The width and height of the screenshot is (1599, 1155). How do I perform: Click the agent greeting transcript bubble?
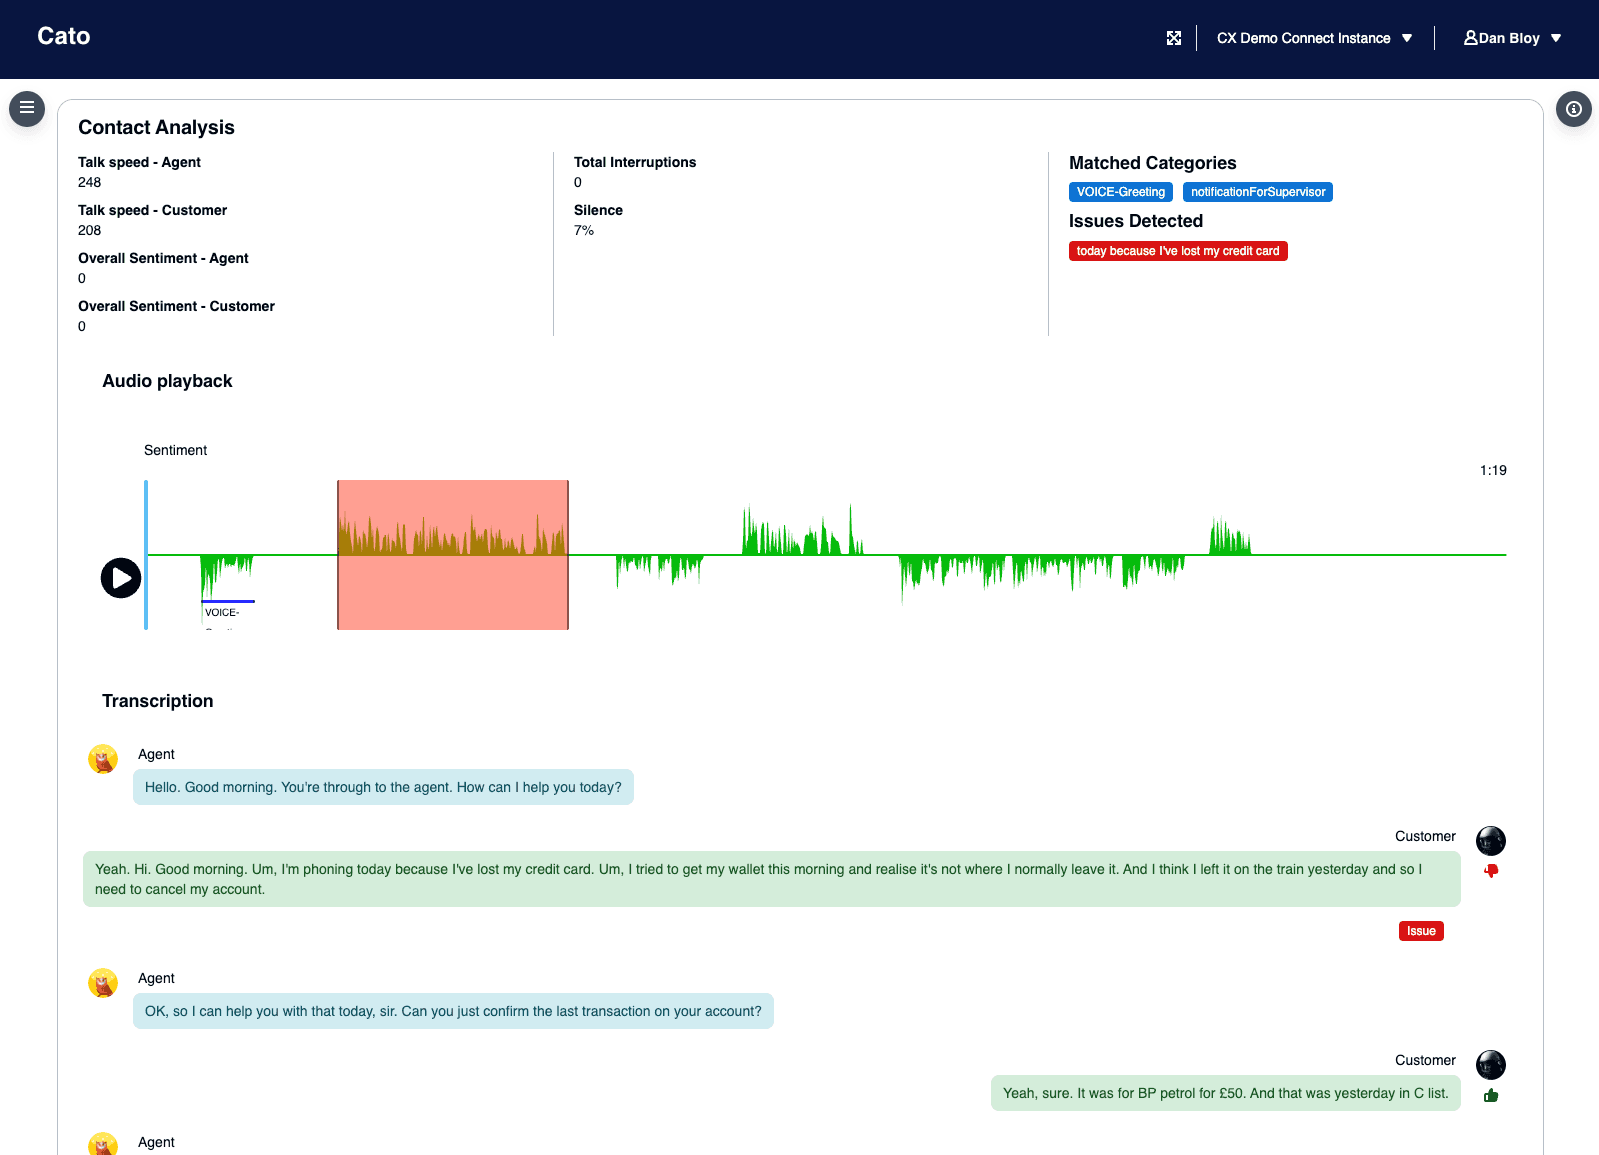[x=383, y=787]
